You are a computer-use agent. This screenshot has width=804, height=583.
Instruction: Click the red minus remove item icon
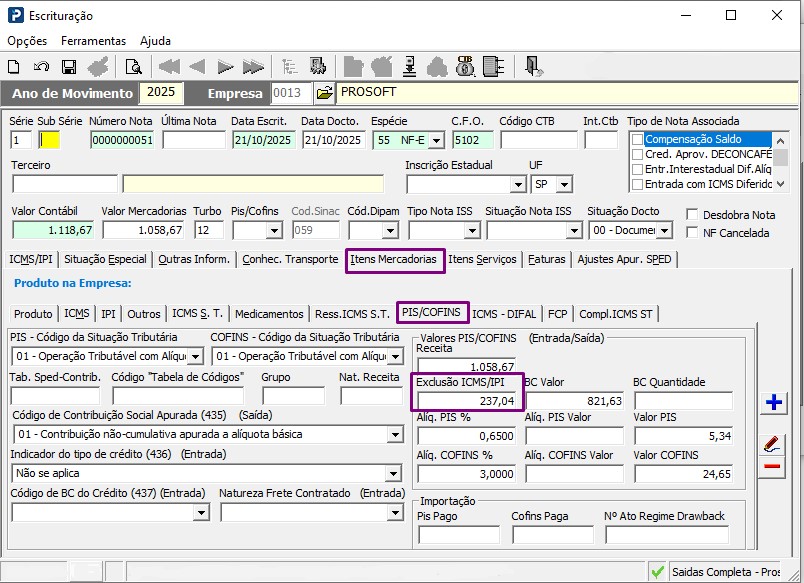click(772, 466)
